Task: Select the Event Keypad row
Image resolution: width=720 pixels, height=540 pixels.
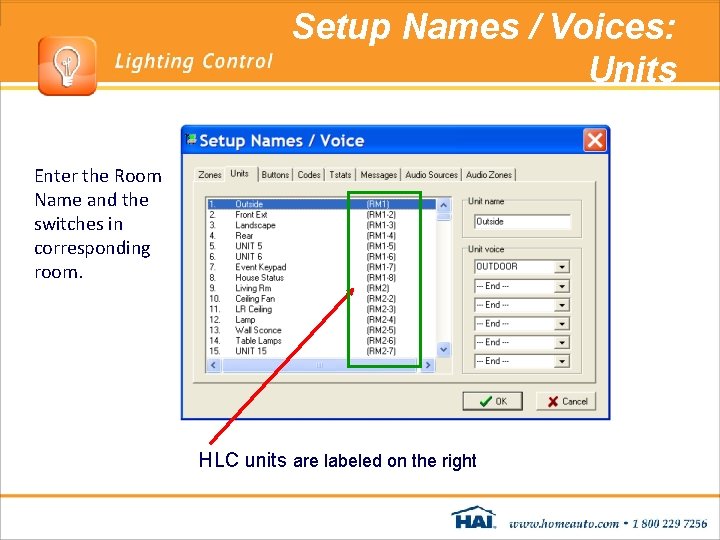Action: coord(321,267)
